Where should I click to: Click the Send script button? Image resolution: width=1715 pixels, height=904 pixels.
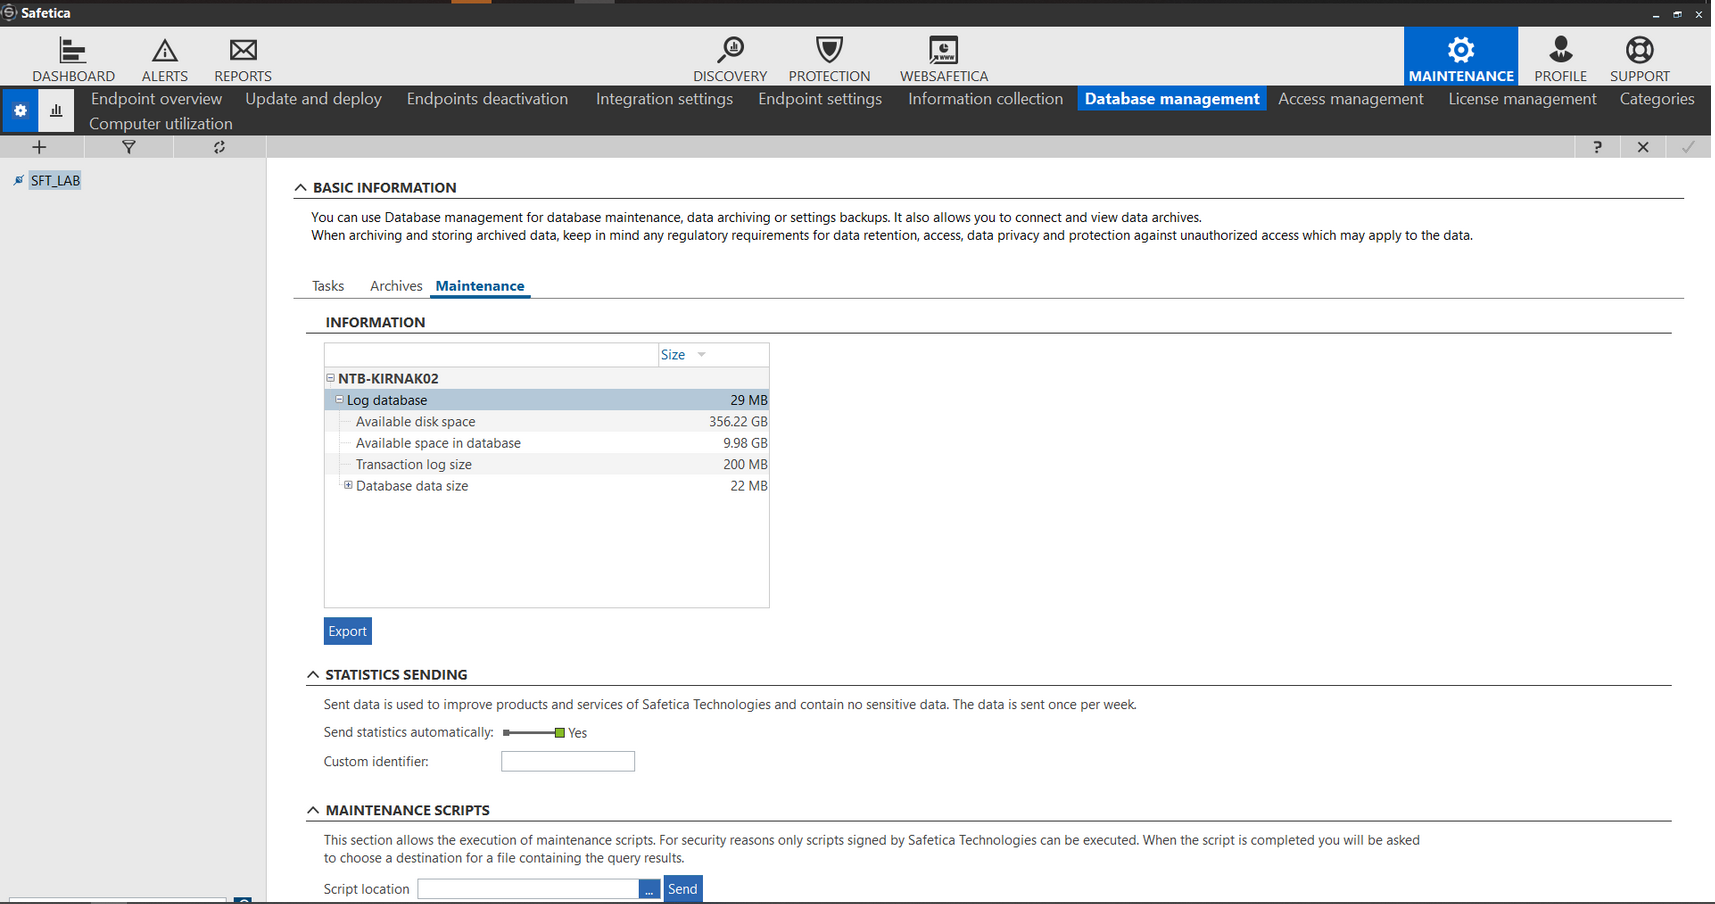click(x=683, y=889)
